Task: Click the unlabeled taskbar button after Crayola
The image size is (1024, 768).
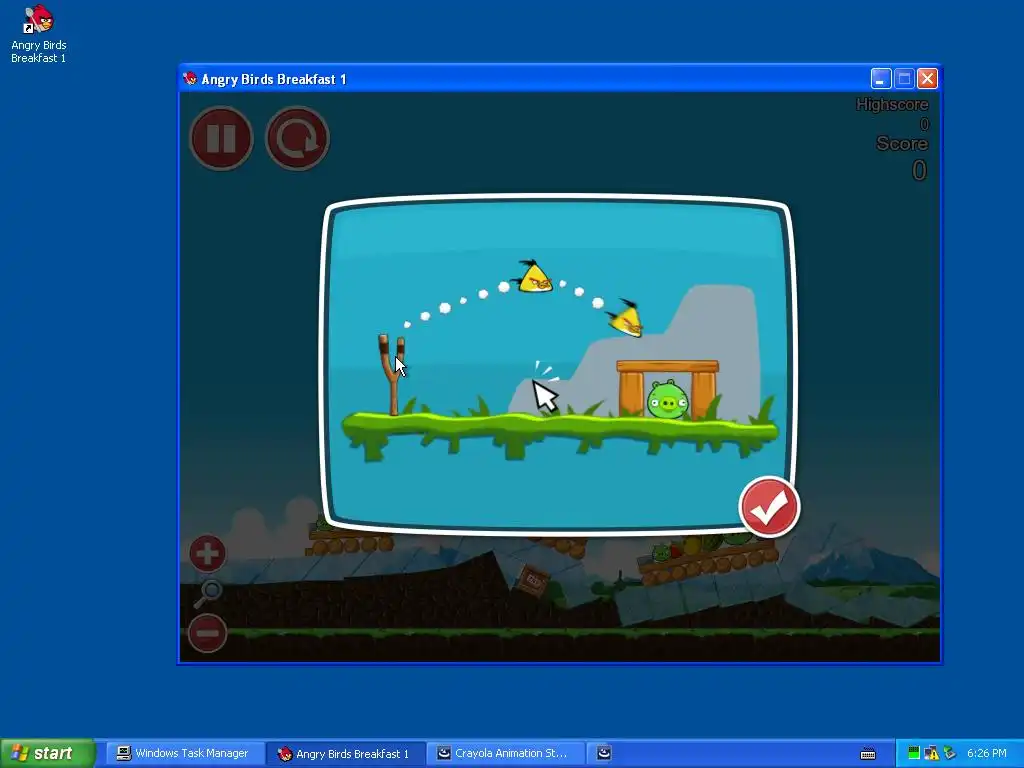Action: click(604, 753)
